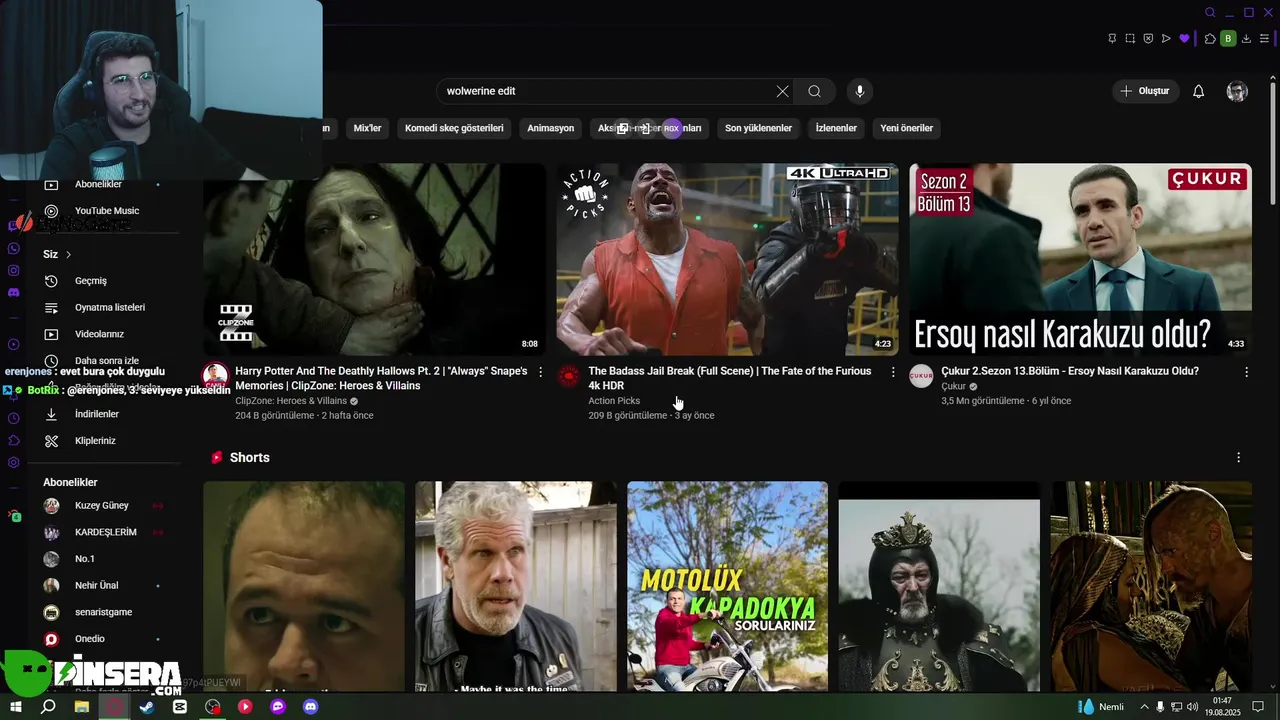Select the Mix'ler filter chip
Screen dimensions: 1280x720
point(368,128)
